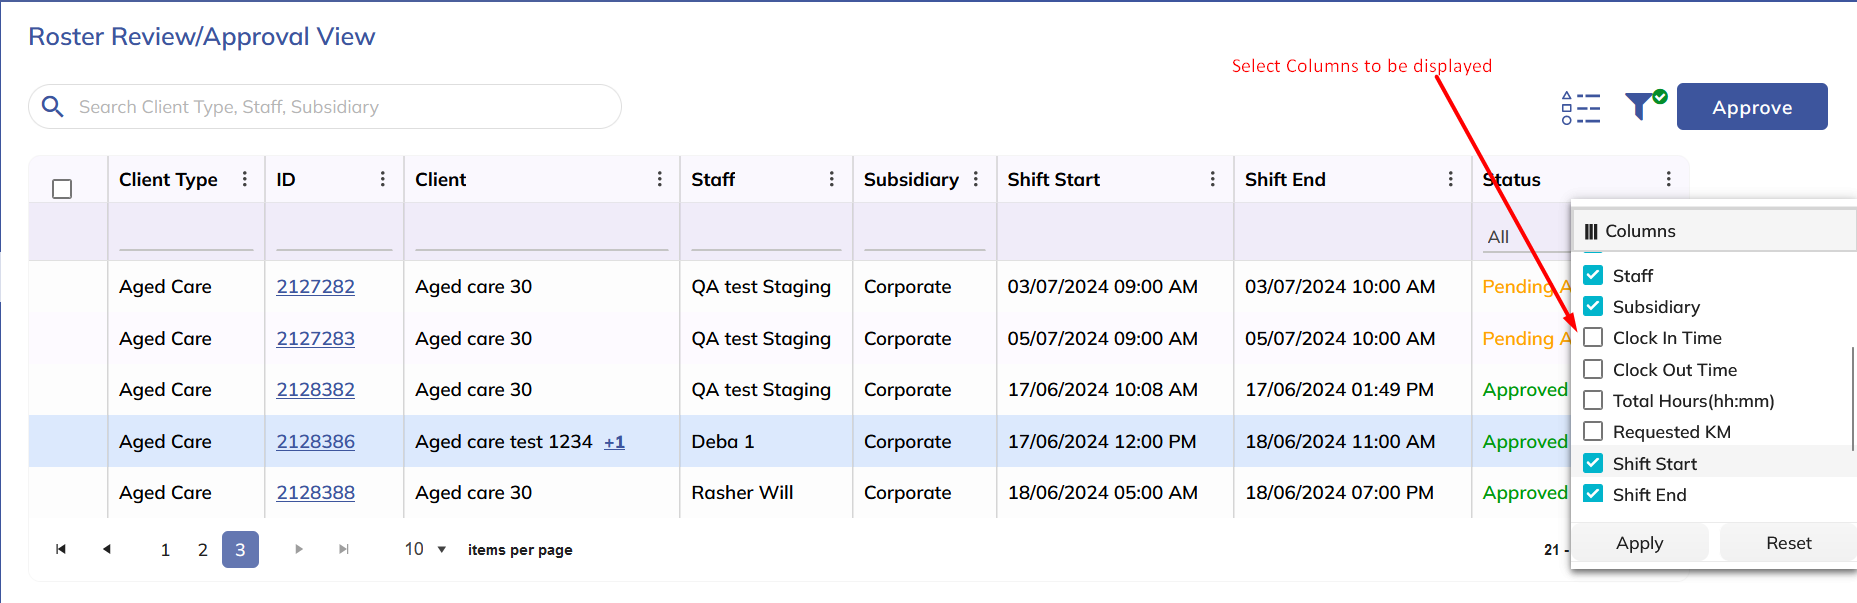Viewport: 1857px width, 603px height.
Task: Enable the Clock In Time checkbox
Action: pyautogui.click(x=1593, y=338)
